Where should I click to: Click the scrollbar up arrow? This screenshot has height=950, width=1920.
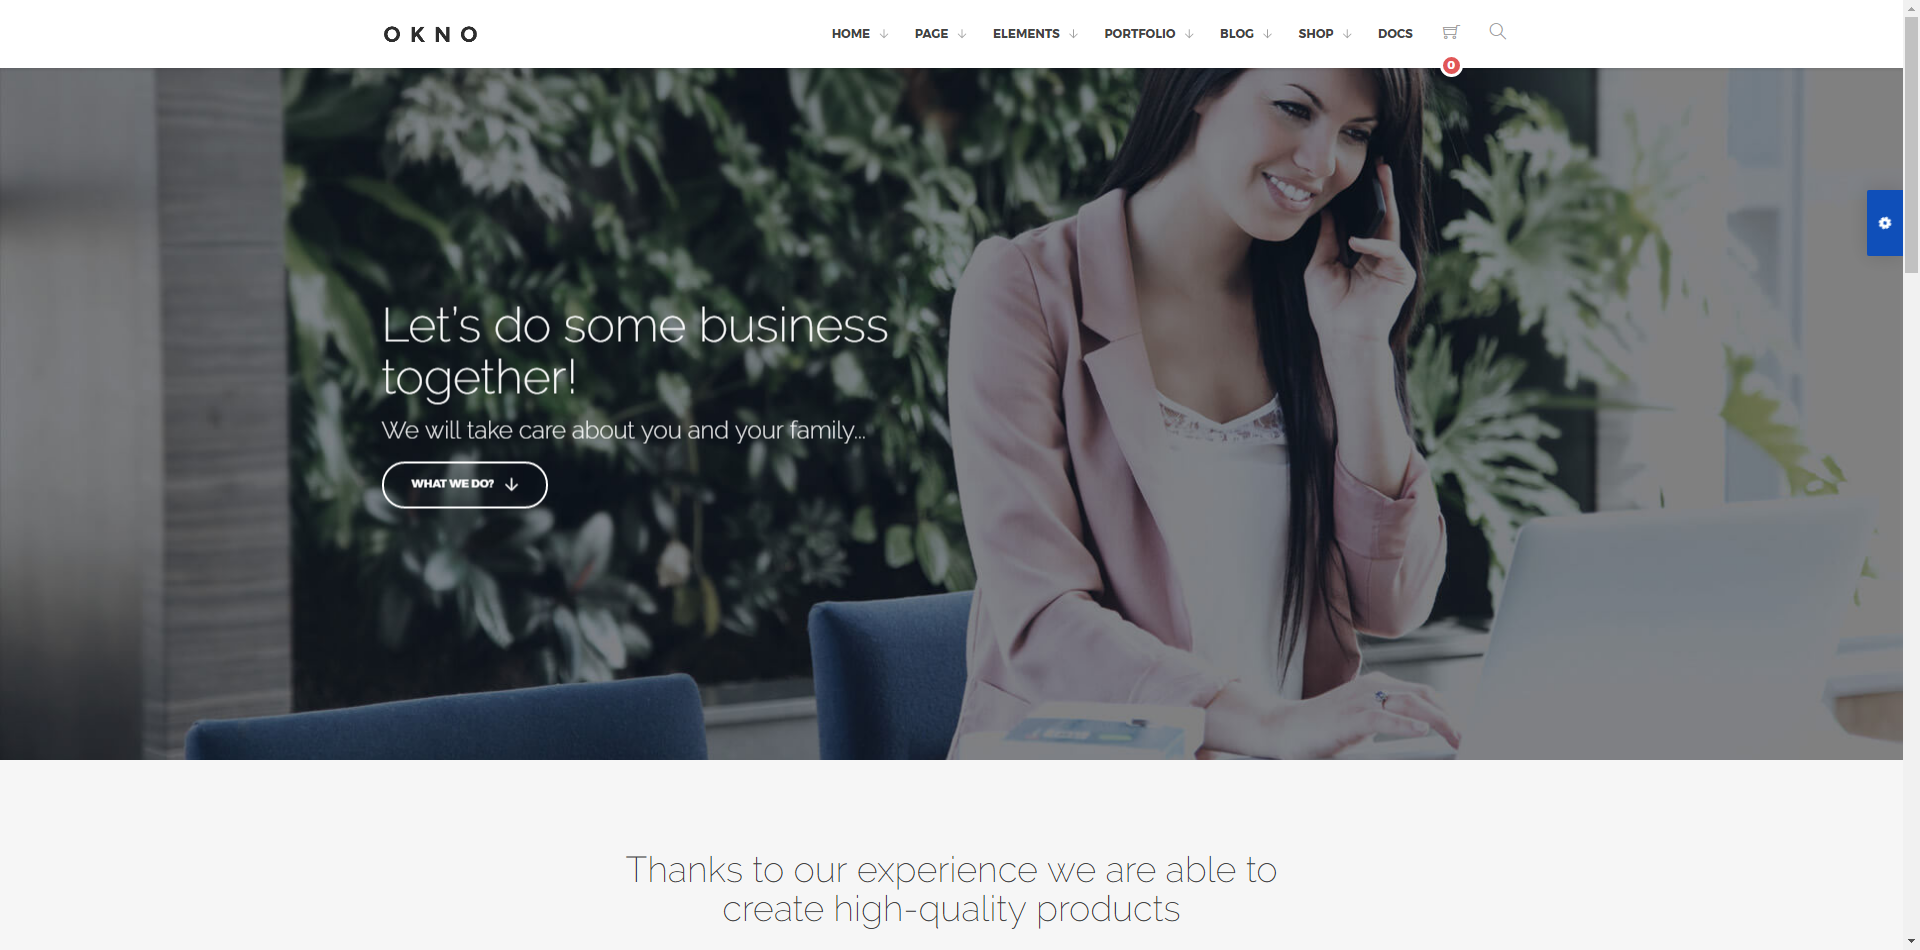click(x=1911, y=8)
